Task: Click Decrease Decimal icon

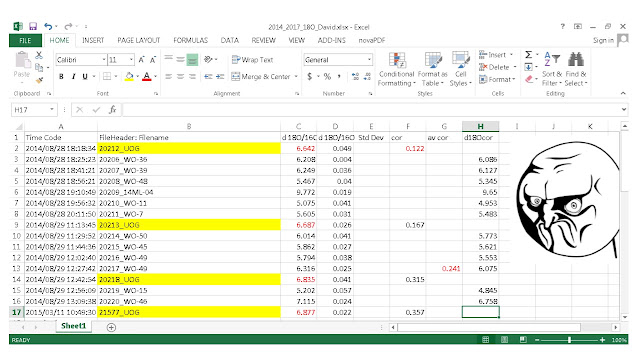Action: click(367, 76)
